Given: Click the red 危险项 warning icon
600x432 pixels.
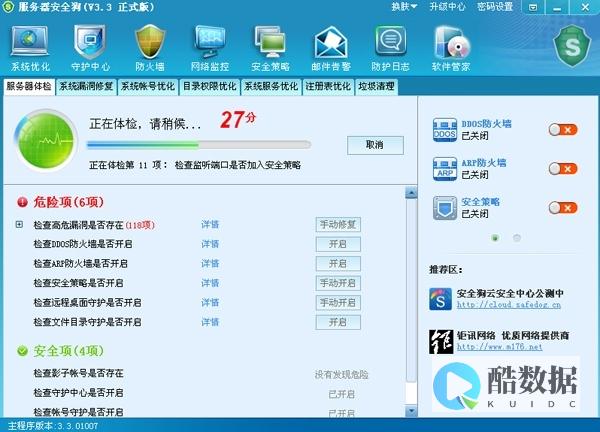Looking at the screenshot, I should pos(22,202).
